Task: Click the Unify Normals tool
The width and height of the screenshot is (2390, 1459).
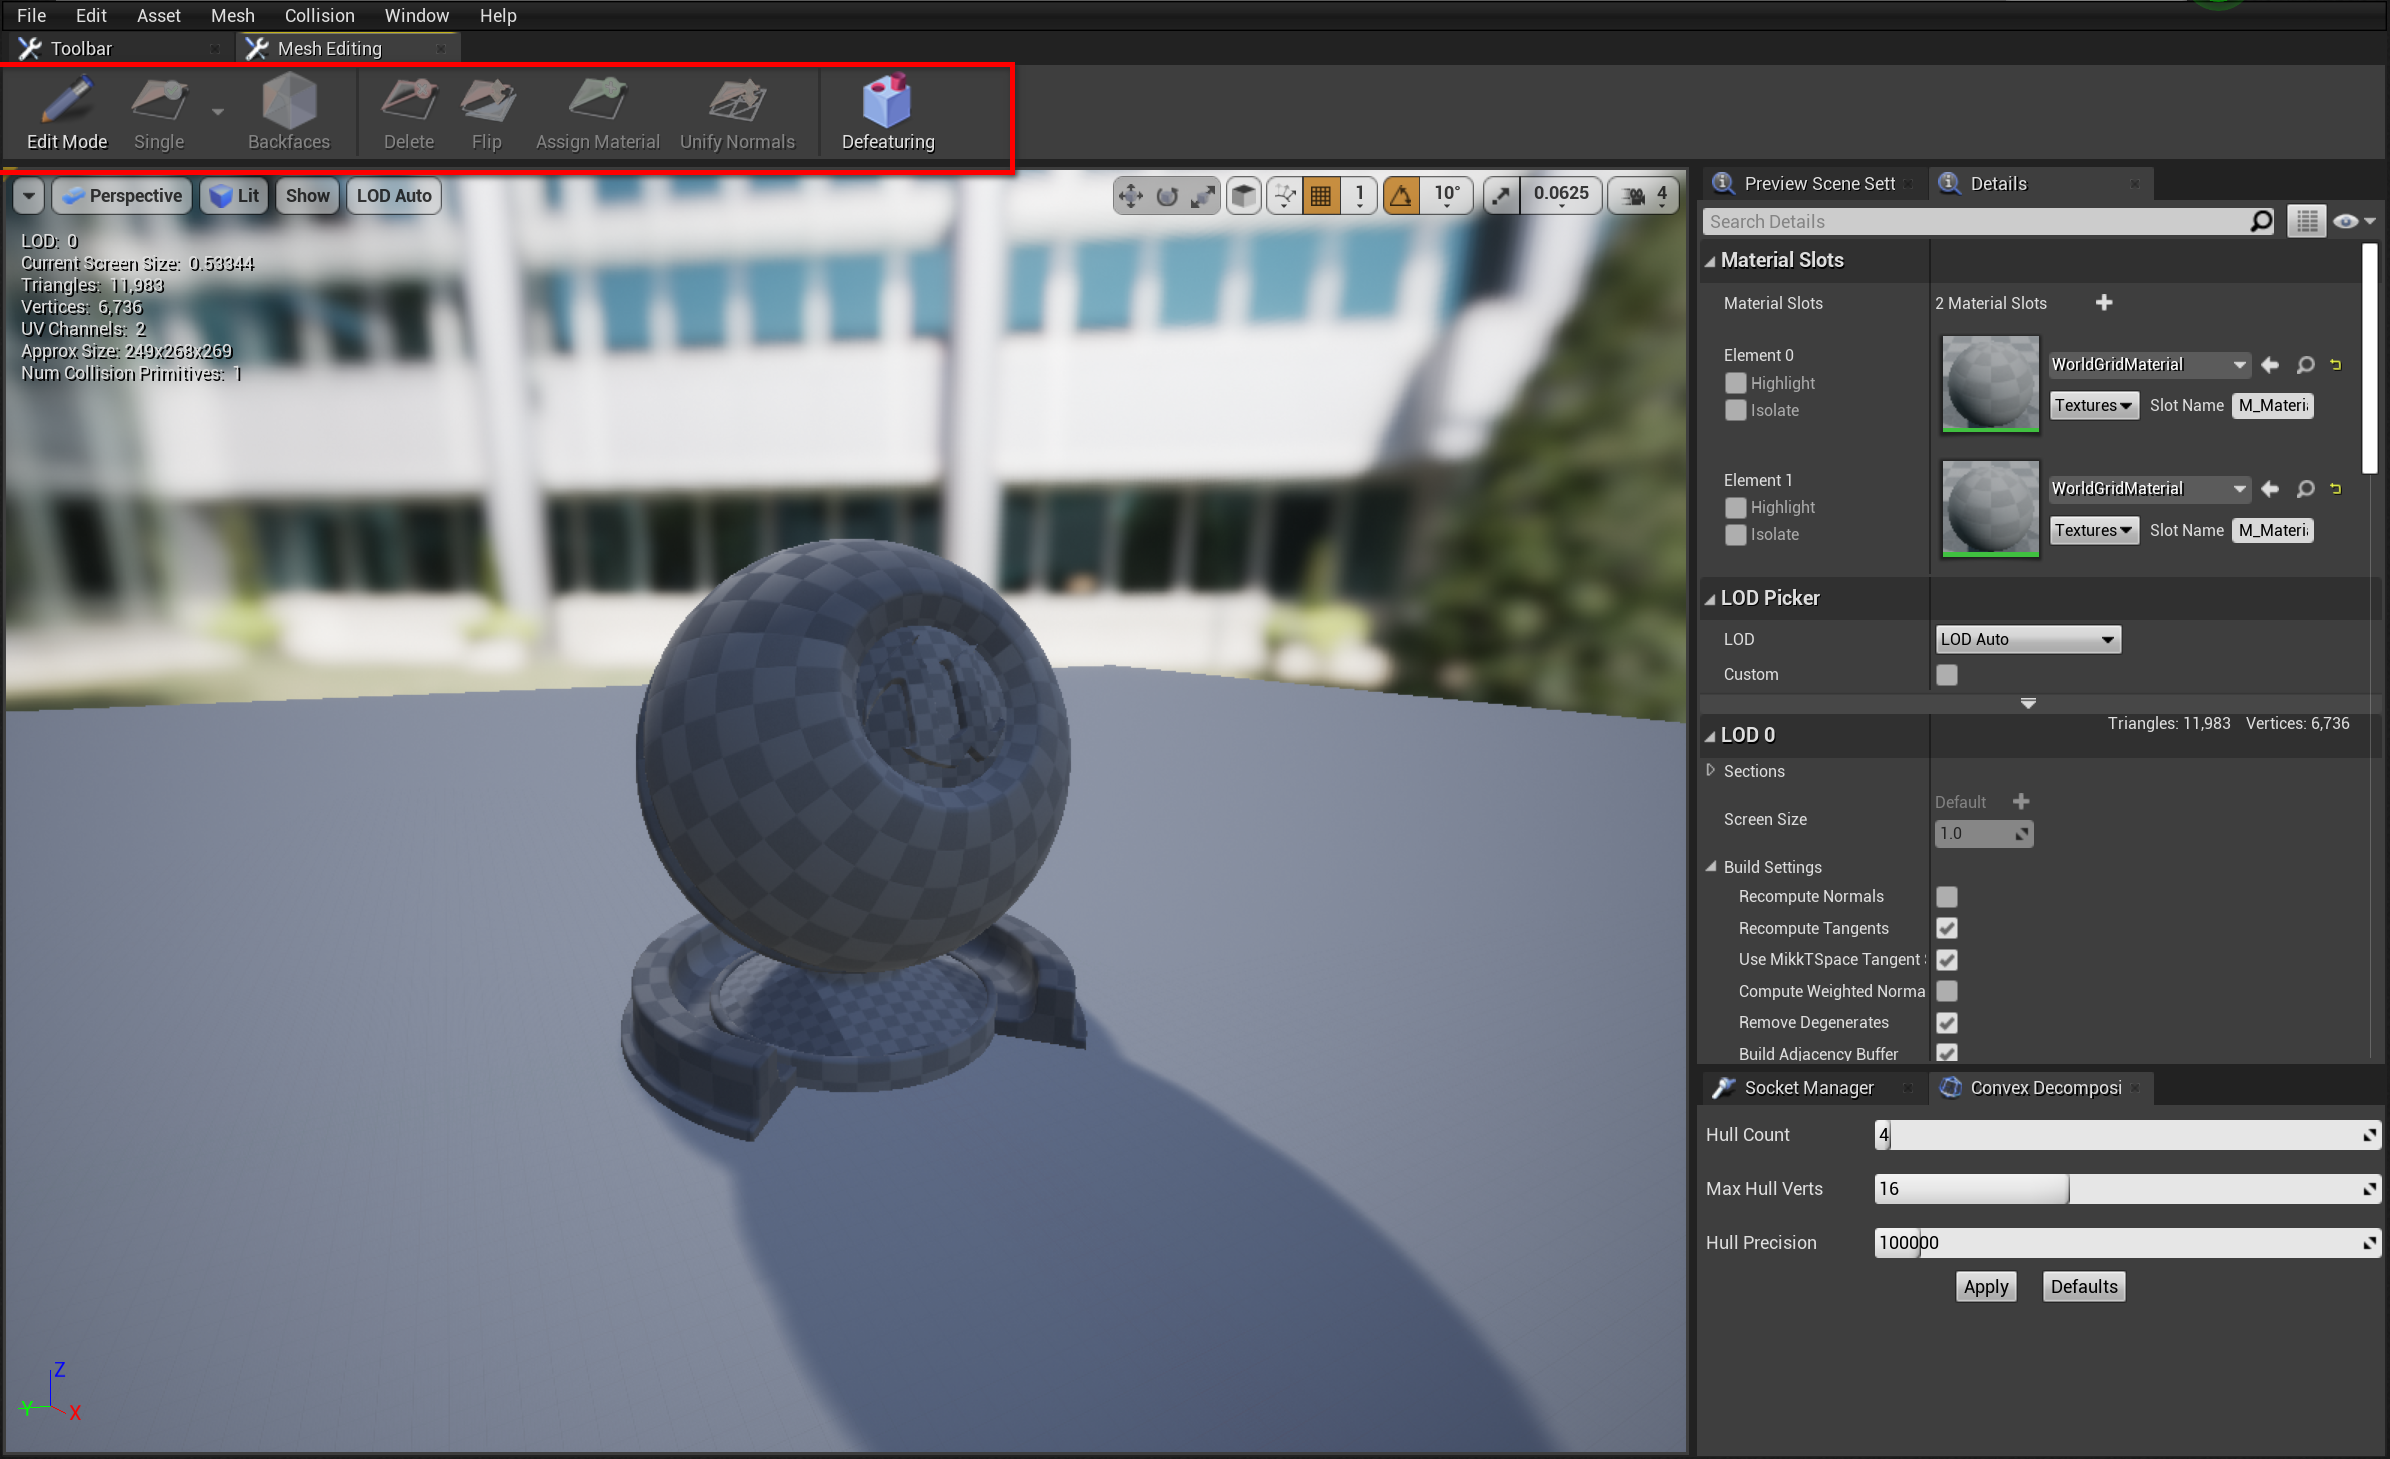Action: point(738,112)
